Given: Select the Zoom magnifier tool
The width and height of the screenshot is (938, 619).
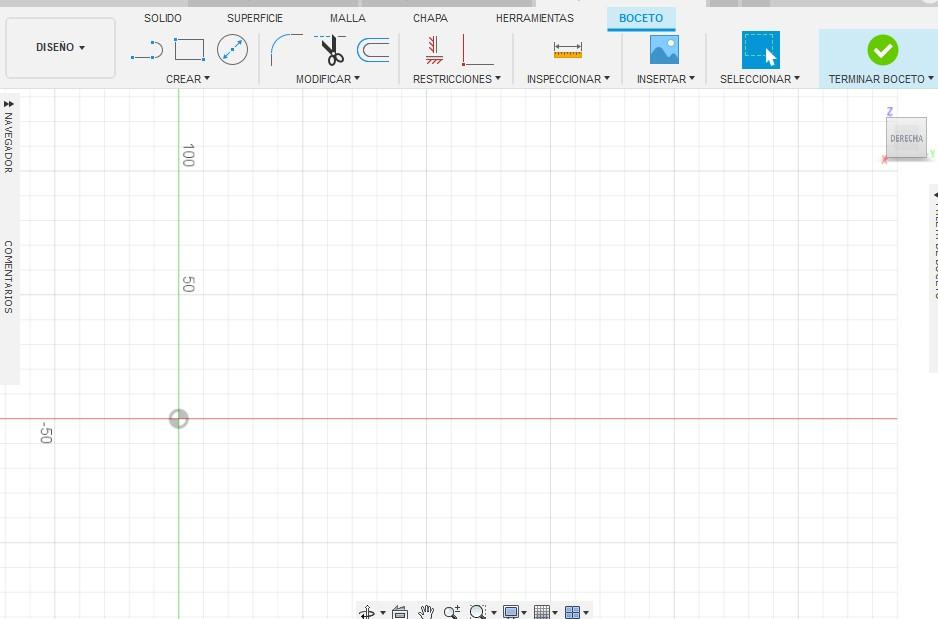Looking at the screenshot, I should coord(452,612).
